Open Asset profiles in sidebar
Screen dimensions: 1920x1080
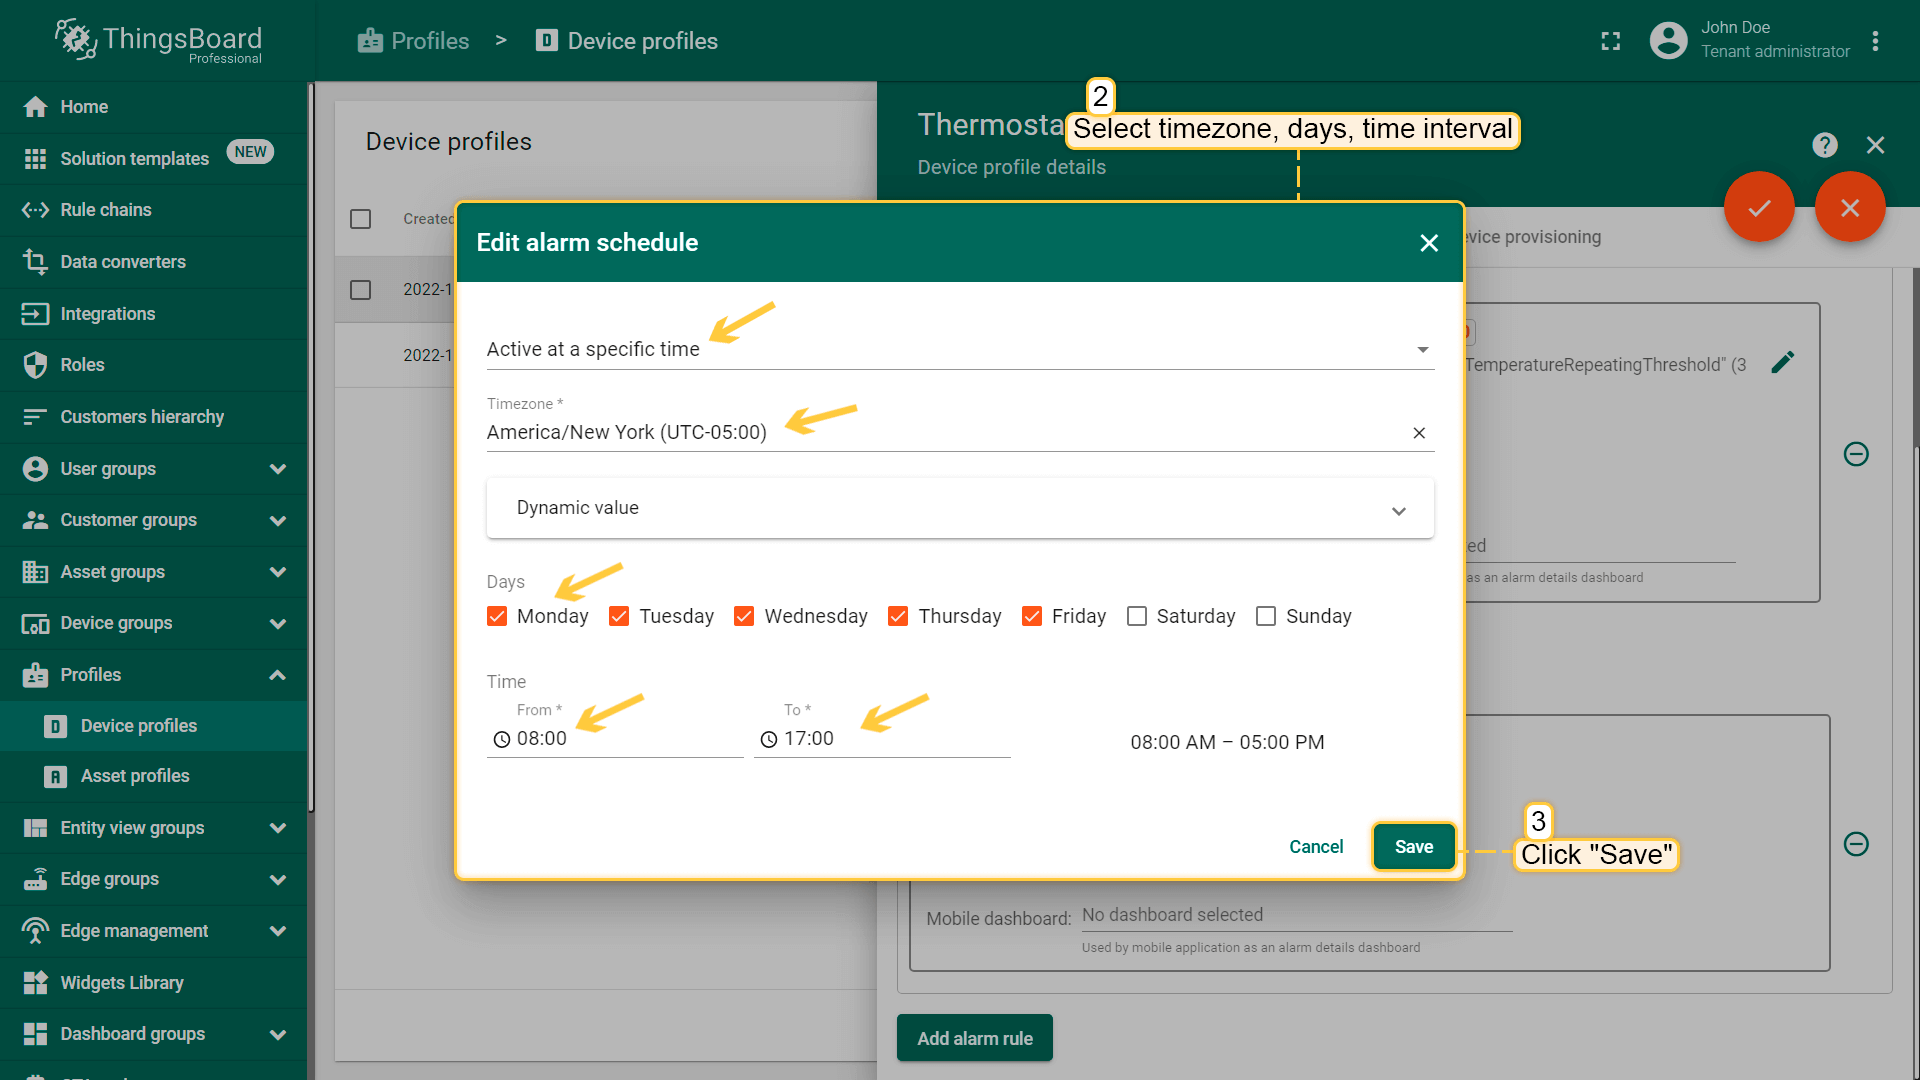[x=154, y=776]
